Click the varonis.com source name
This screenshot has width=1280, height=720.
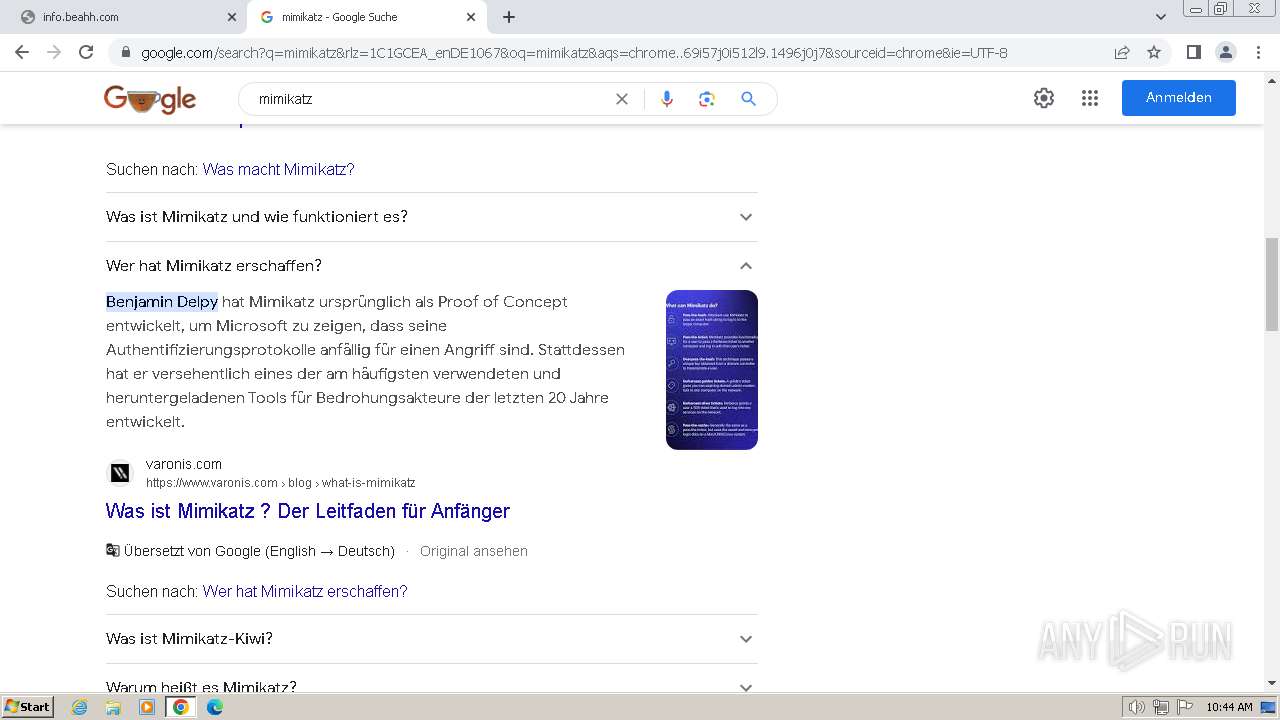[x=184, y=464]
